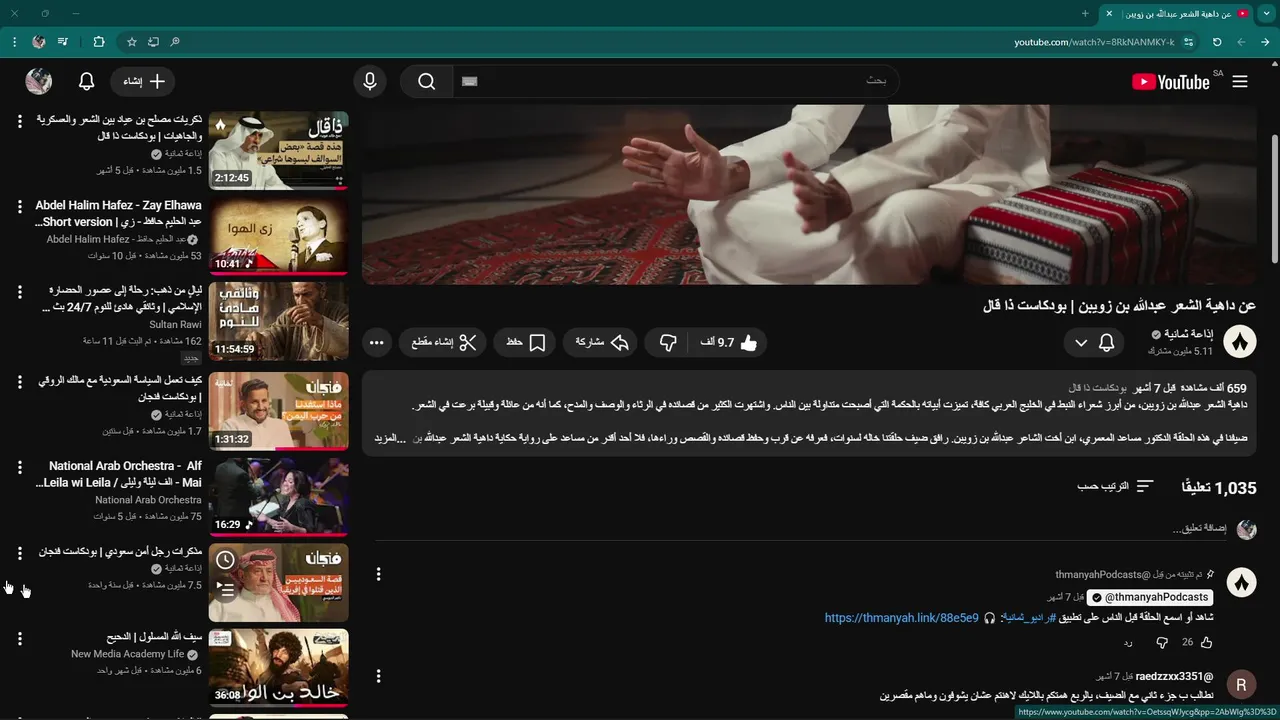Open options for سيف الله المسلول video

pos(19,638)
